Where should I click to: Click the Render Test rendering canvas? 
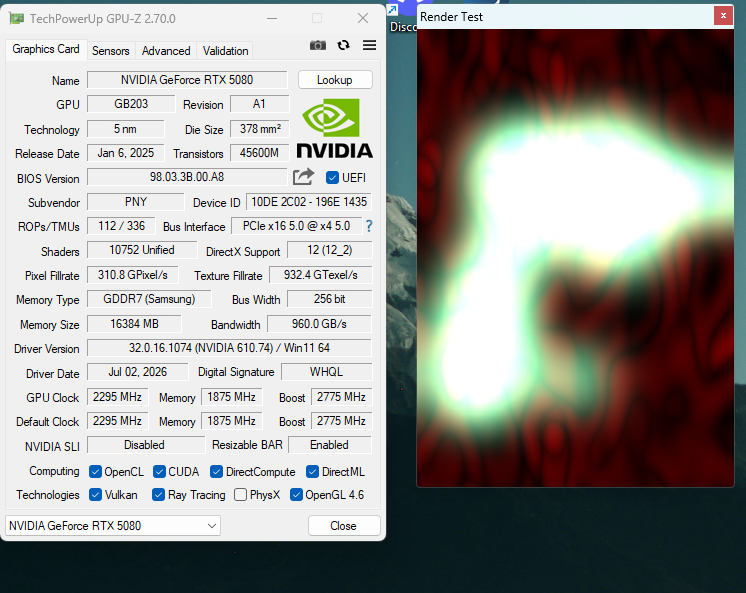pos(575,258)
